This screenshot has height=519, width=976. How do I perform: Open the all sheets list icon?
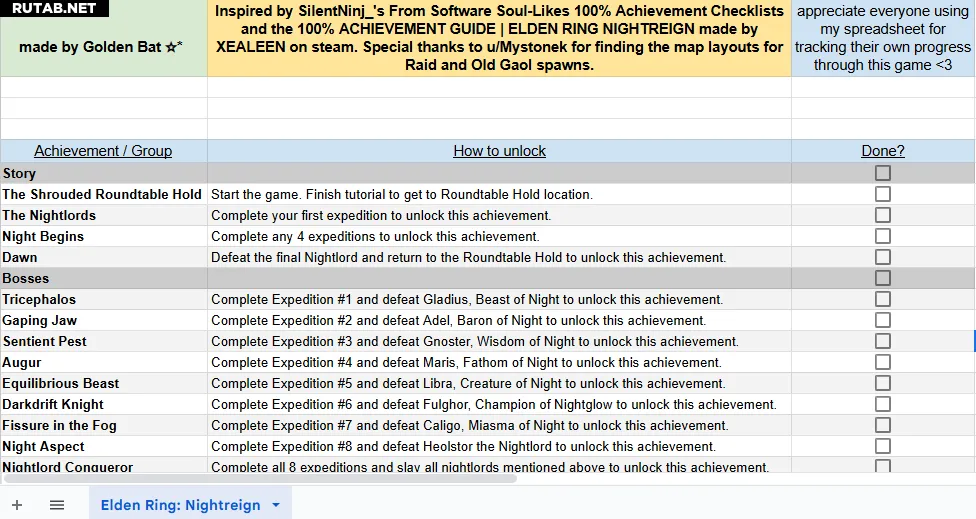57,505
